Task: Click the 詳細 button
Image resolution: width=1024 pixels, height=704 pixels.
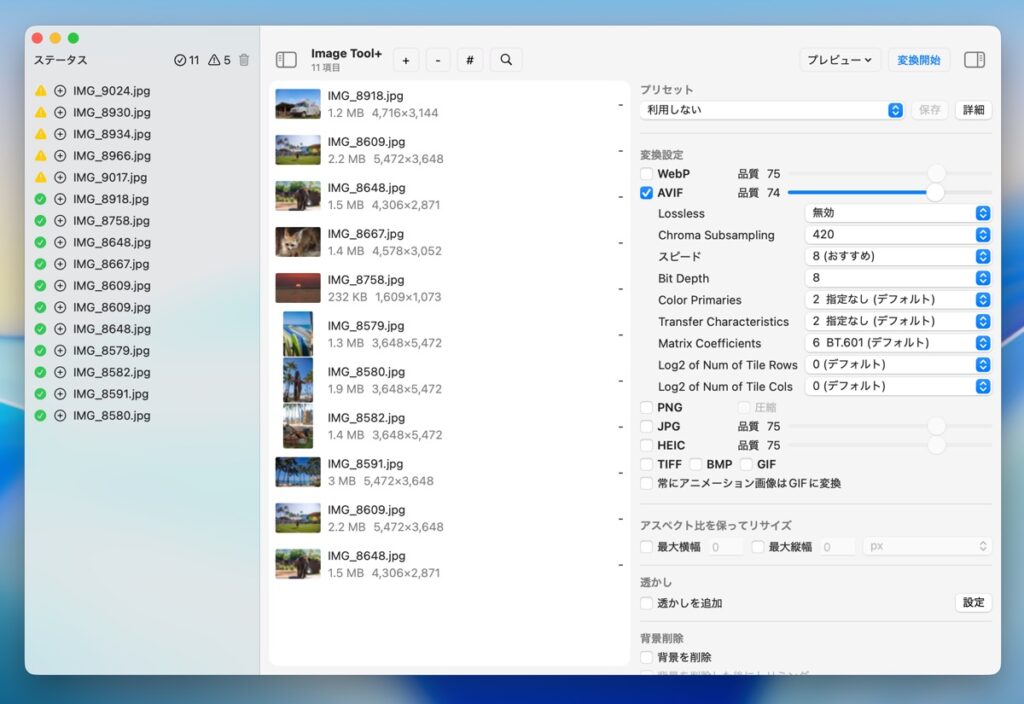Action: pyautogui.click(x=973, y=110)
